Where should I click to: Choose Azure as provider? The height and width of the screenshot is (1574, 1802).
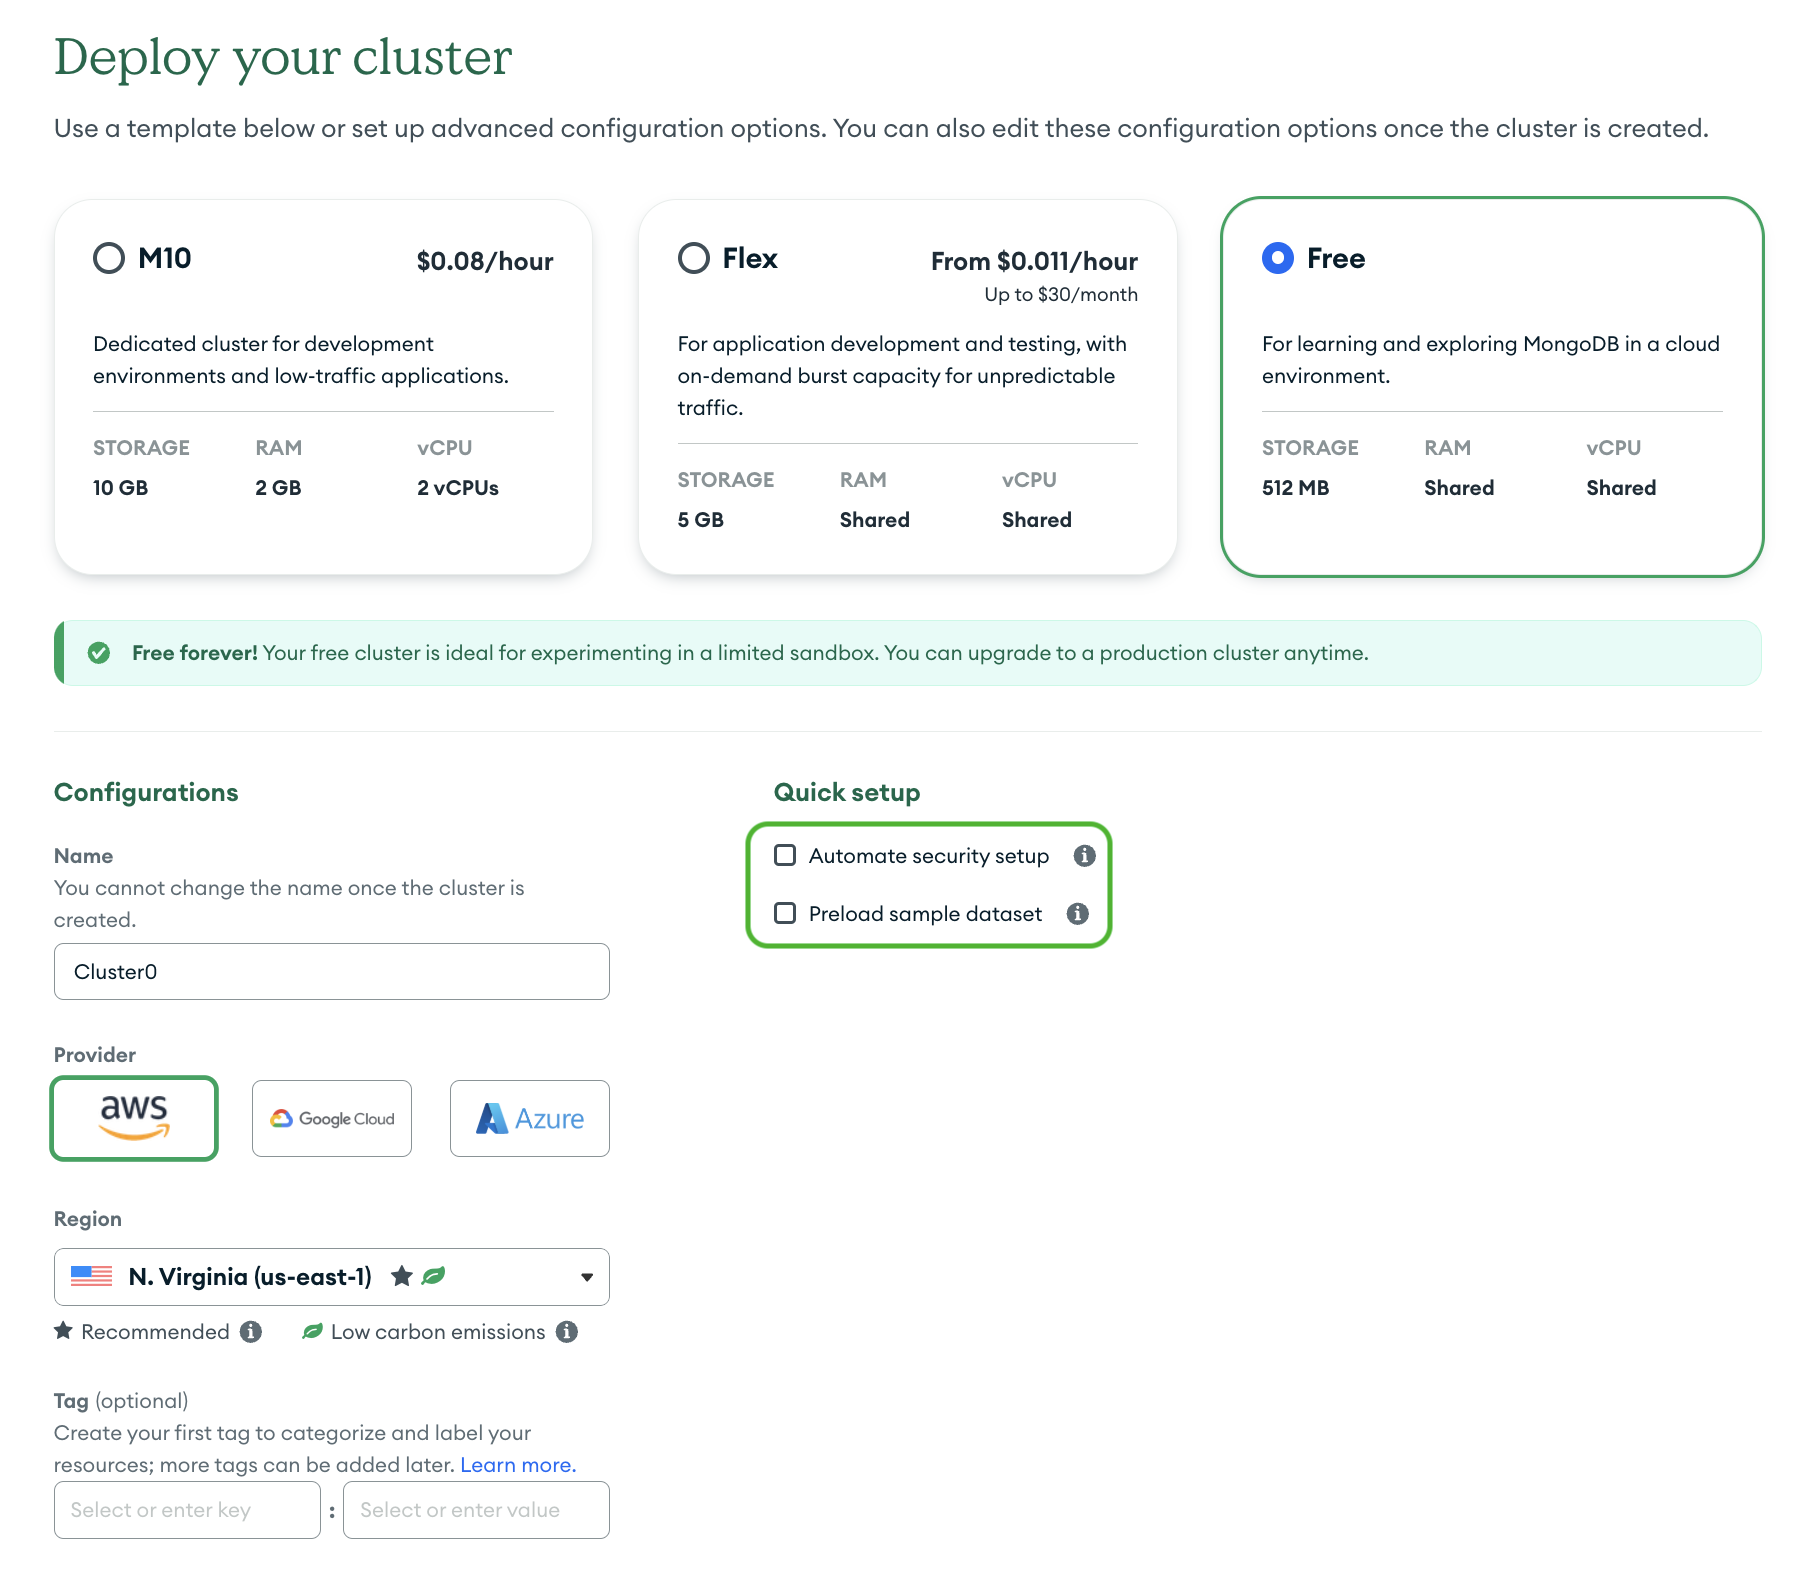pos(529,1118)
